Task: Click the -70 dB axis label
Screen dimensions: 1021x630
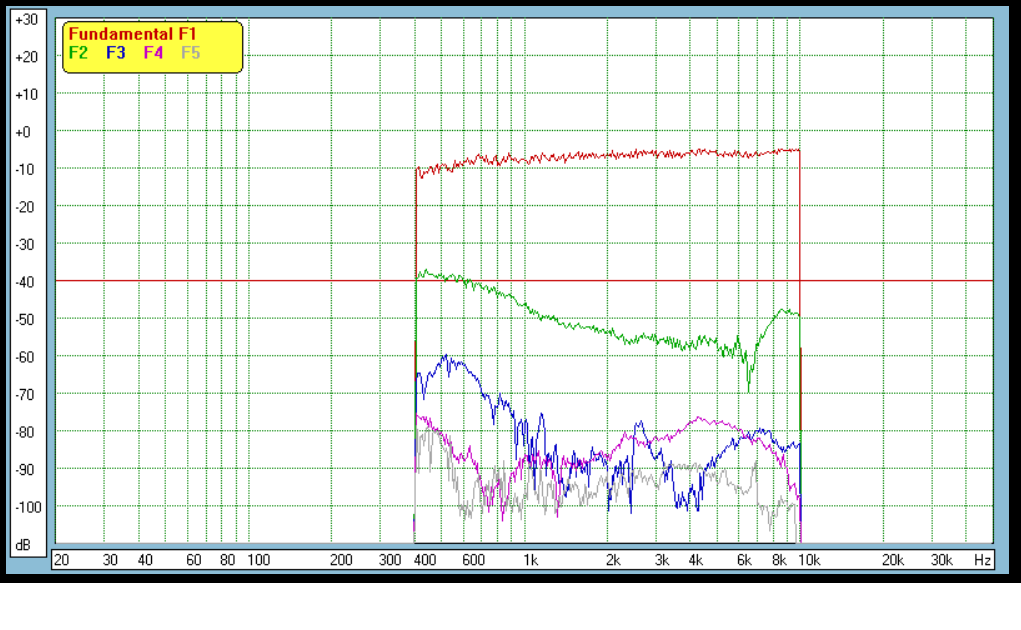Action: (25, 395)
